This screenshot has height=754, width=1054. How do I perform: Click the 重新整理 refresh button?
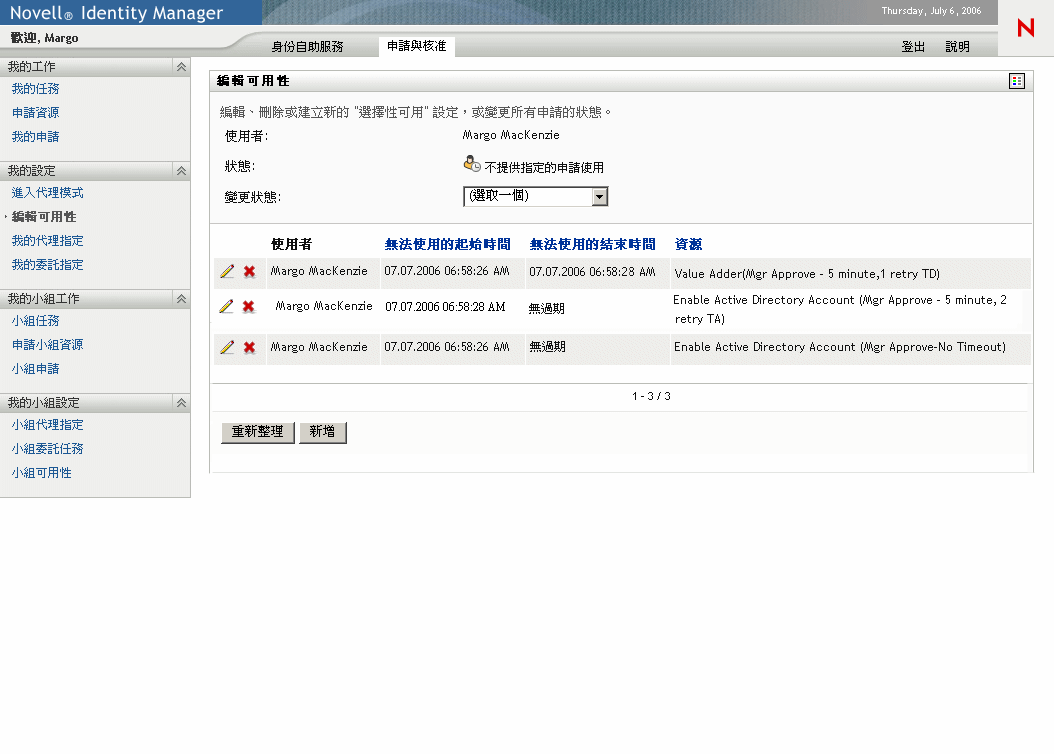[x=257, y=432]
